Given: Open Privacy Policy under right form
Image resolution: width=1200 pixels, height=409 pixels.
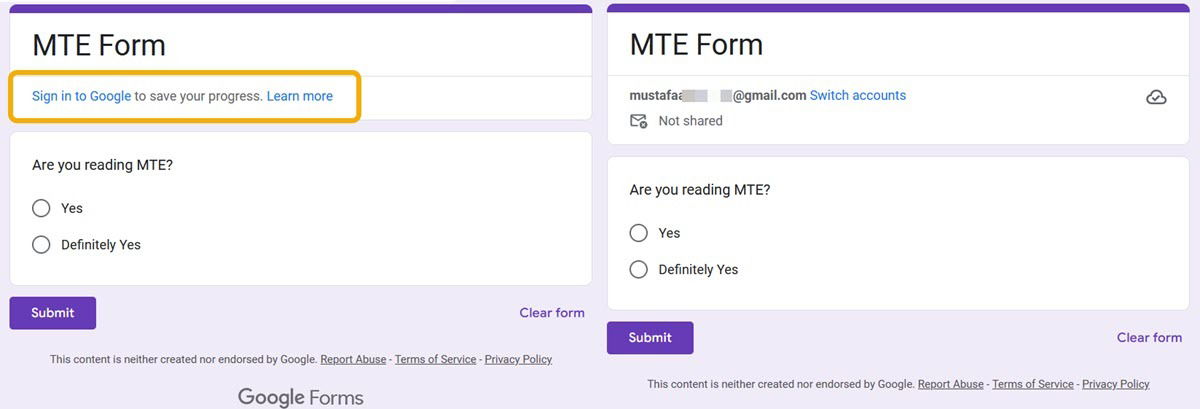Looking at the screenshot, I should pyautogui.click(x=1115, y=384).
